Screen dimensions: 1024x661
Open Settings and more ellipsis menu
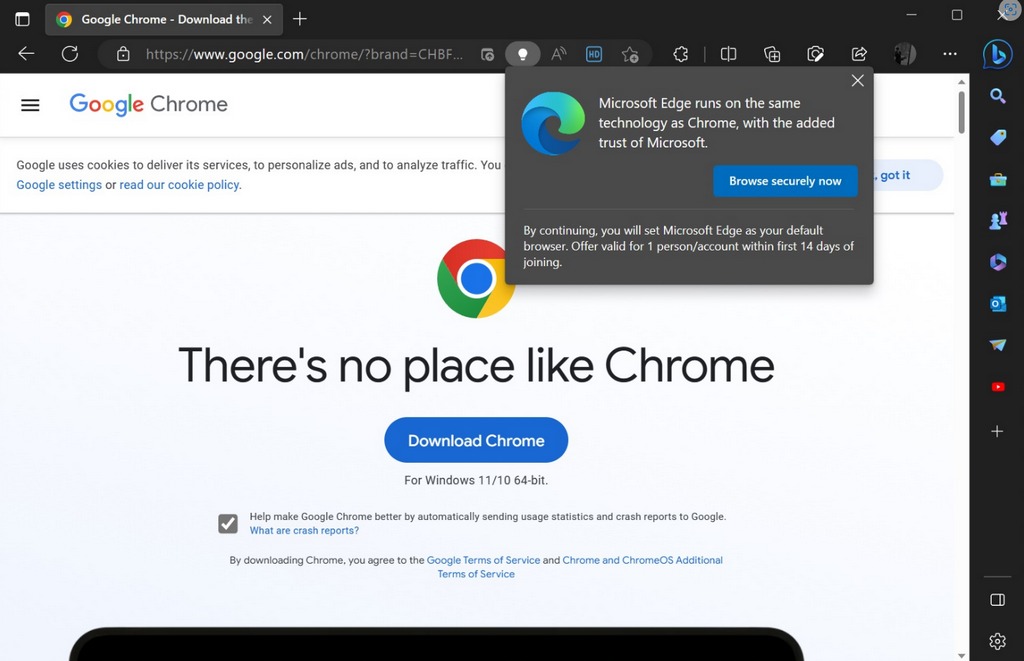[x=950, y=54]
